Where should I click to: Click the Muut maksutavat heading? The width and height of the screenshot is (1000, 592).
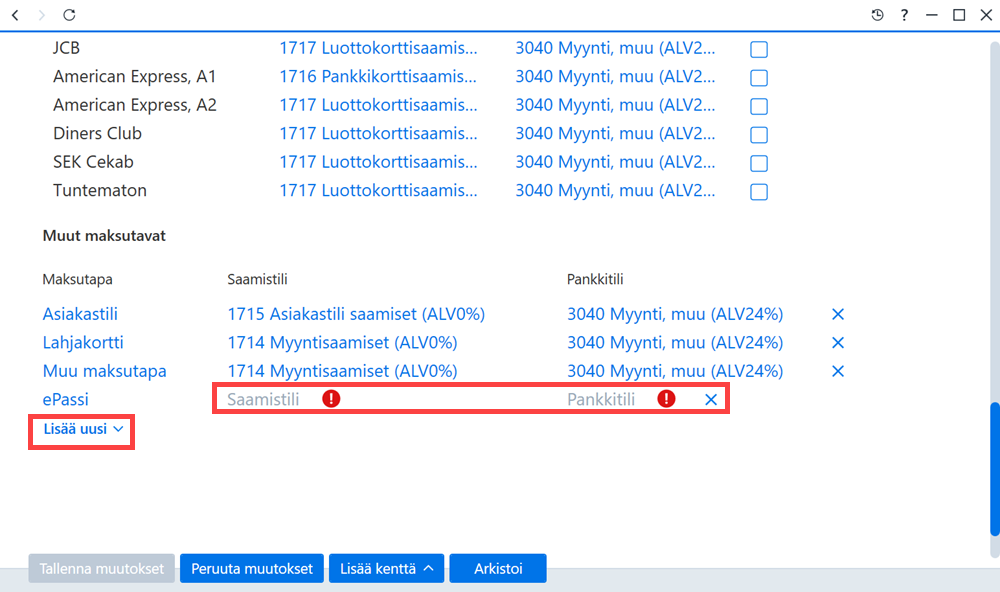pyautogui.click(x=104, y=235)
